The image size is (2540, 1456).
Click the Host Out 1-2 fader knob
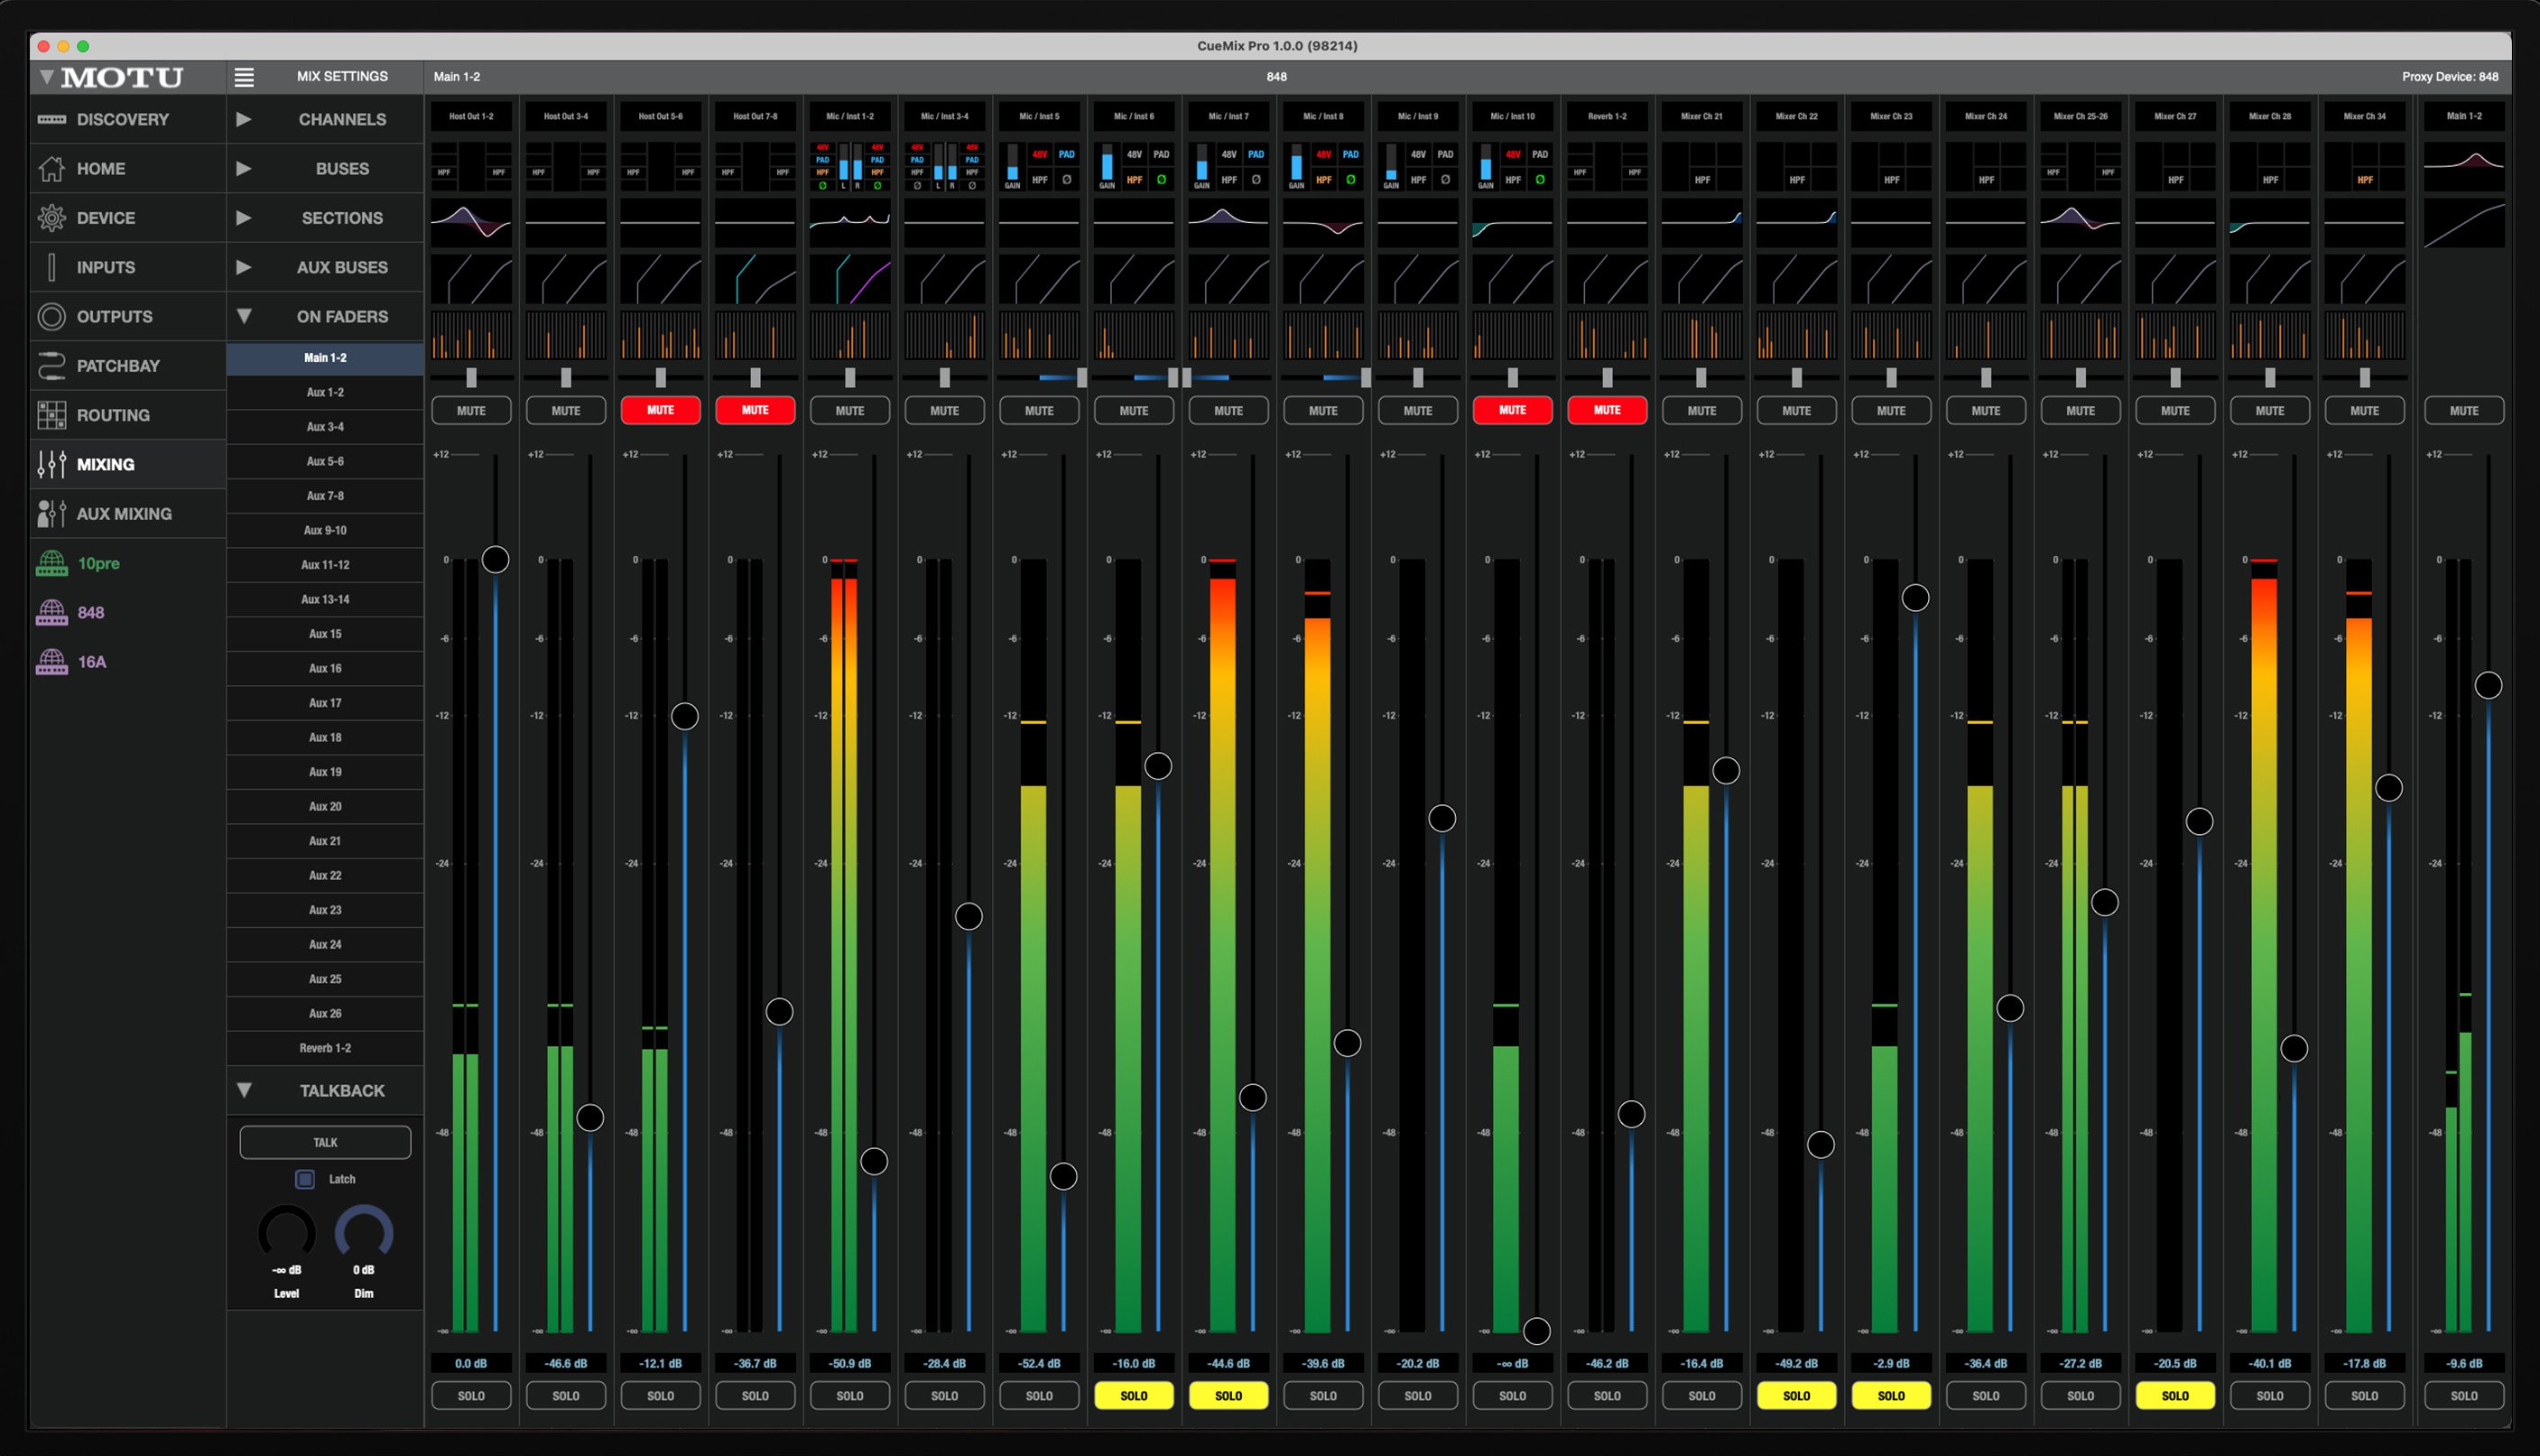(495, 559)
